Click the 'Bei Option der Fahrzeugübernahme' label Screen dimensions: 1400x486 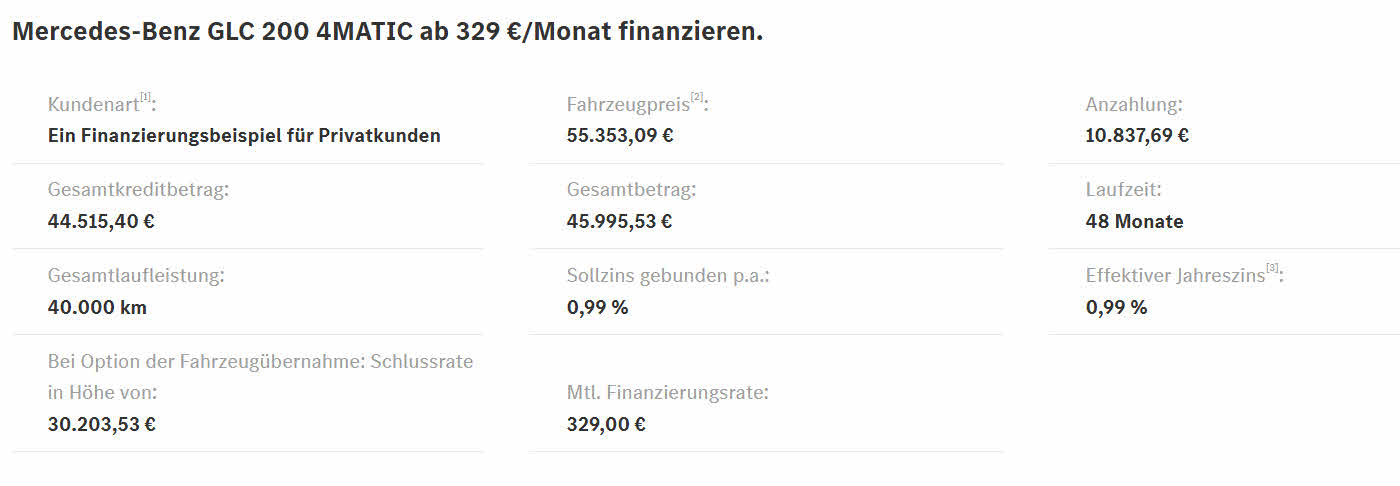260,362
